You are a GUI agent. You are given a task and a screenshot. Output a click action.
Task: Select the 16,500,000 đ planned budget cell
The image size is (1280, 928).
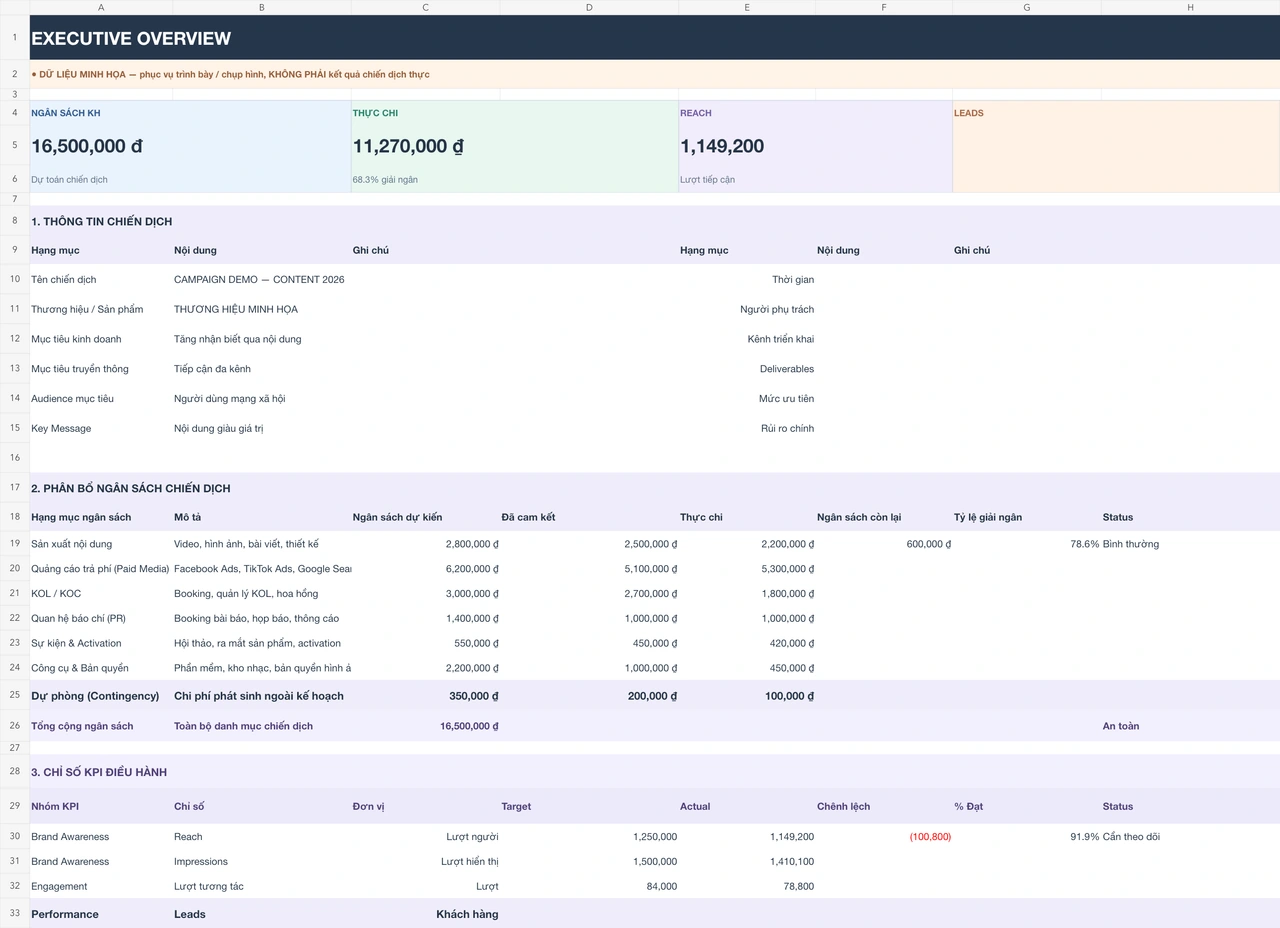(190, 146)
